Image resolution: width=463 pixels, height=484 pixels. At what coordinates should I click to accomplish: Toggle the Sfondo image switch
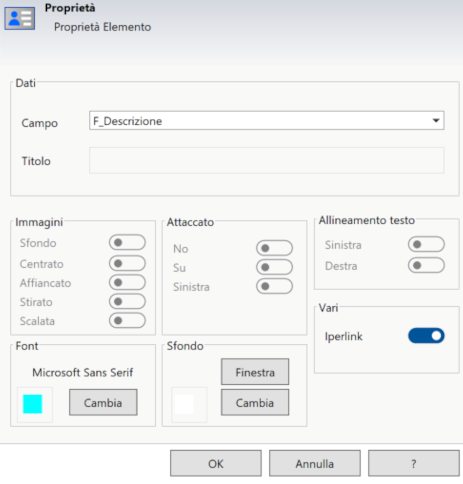click(127, 242)
